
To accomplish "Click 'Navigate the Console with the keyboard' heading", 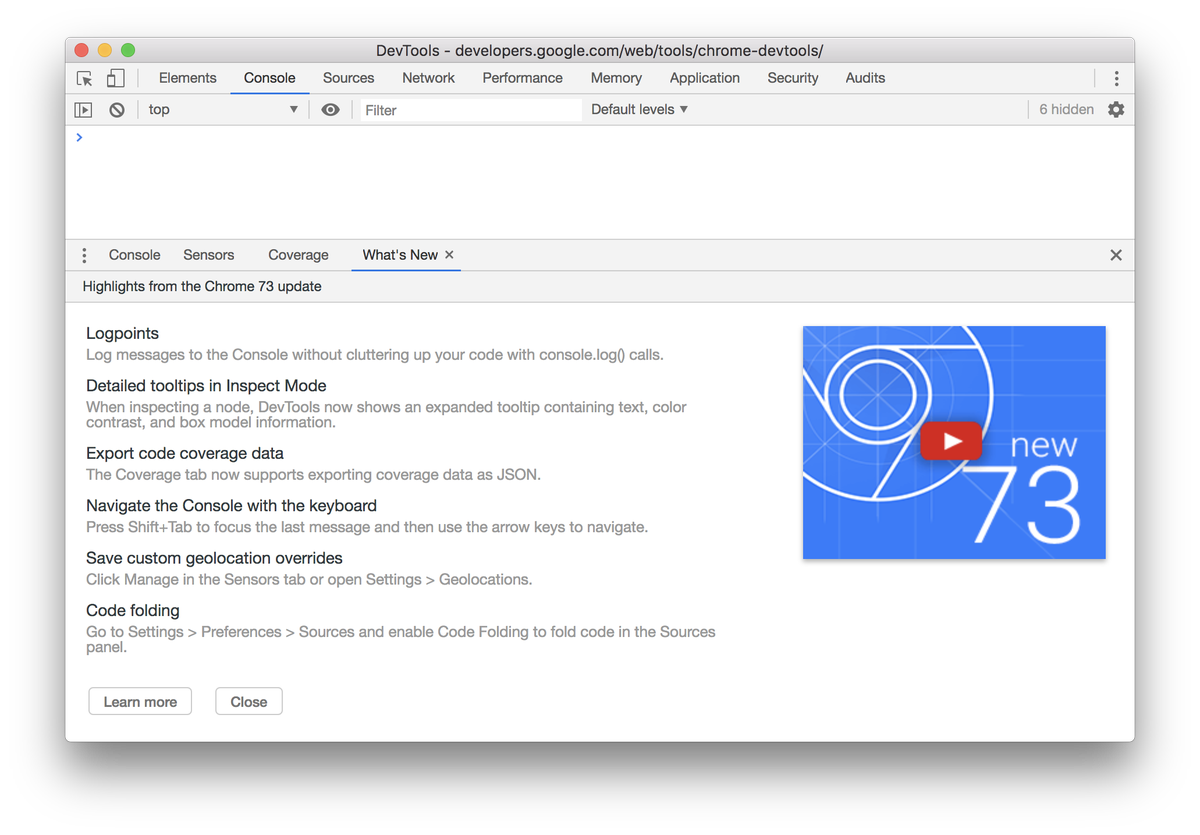I will pos(231,506).
